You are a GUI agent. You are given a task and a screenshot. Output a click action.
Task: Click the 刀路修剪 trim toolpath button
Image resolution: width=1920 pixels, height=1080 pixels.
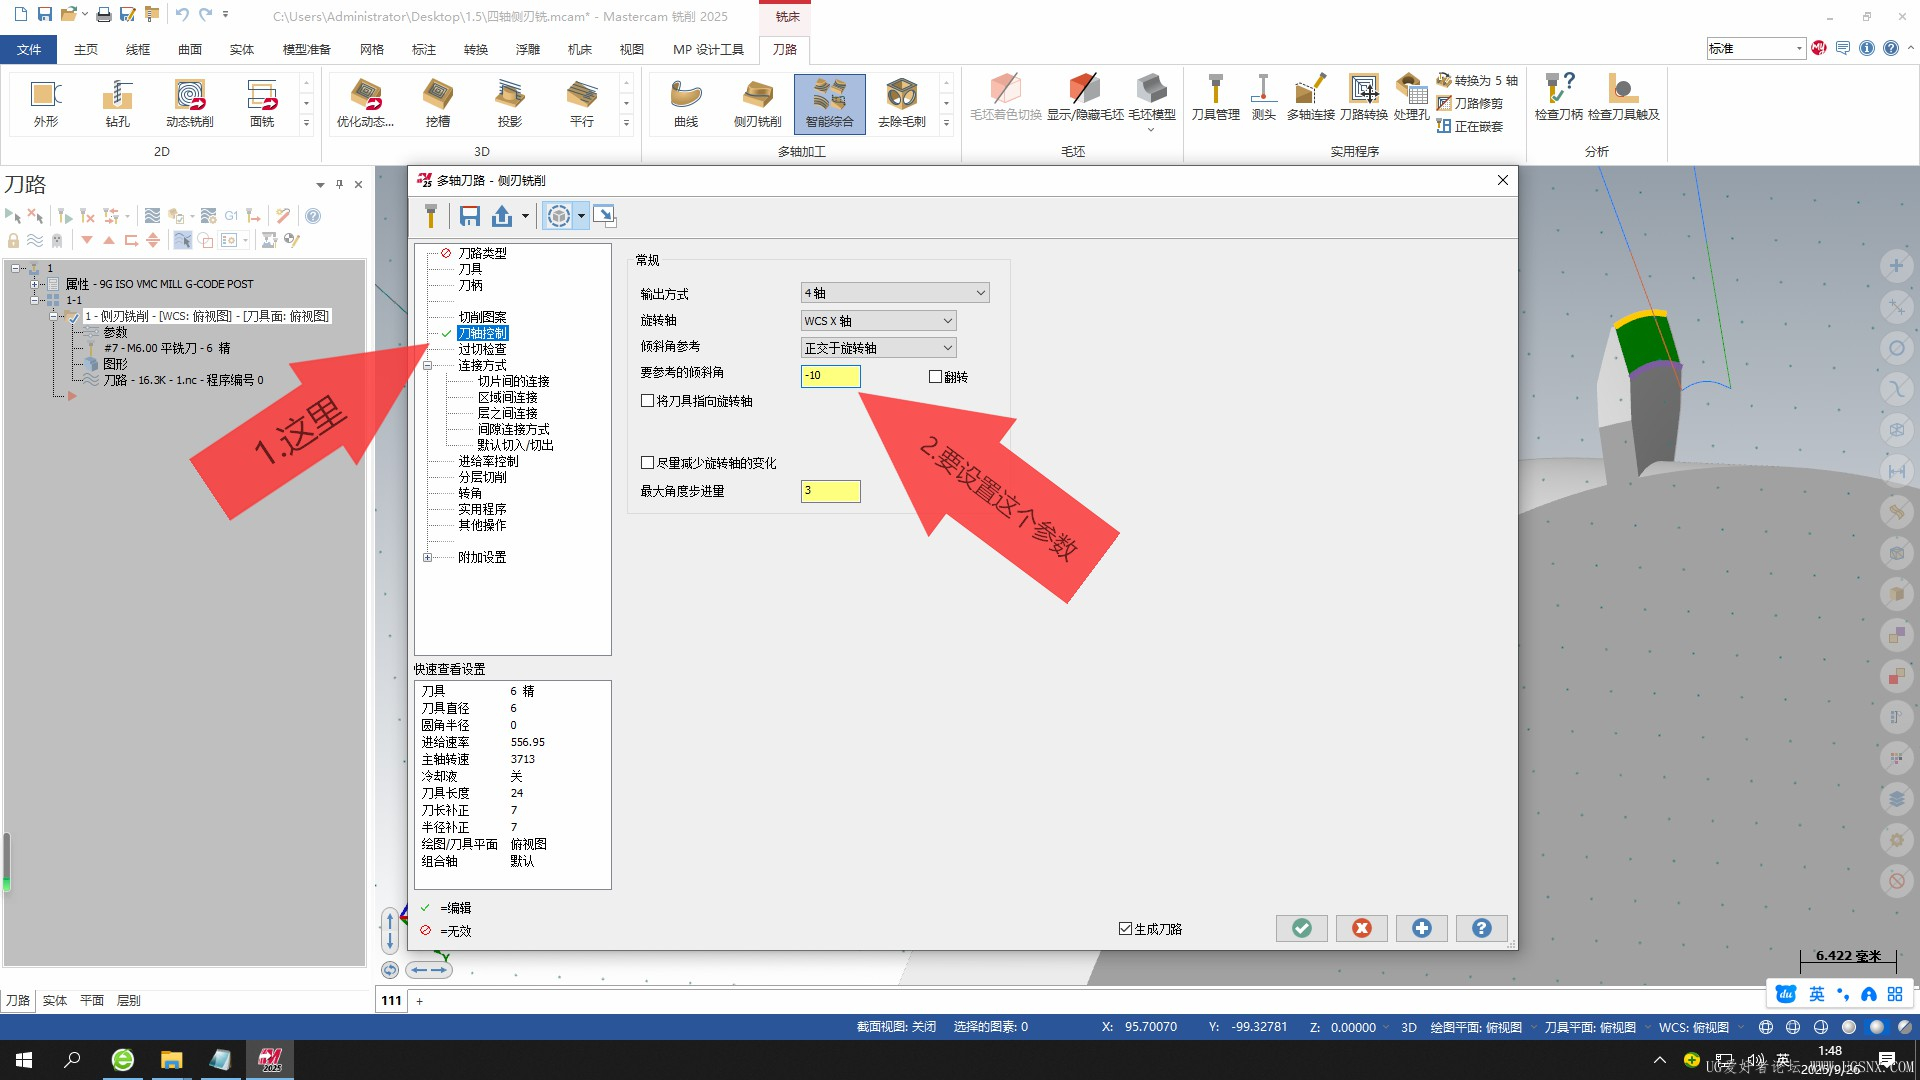[x=1470, y=103]
